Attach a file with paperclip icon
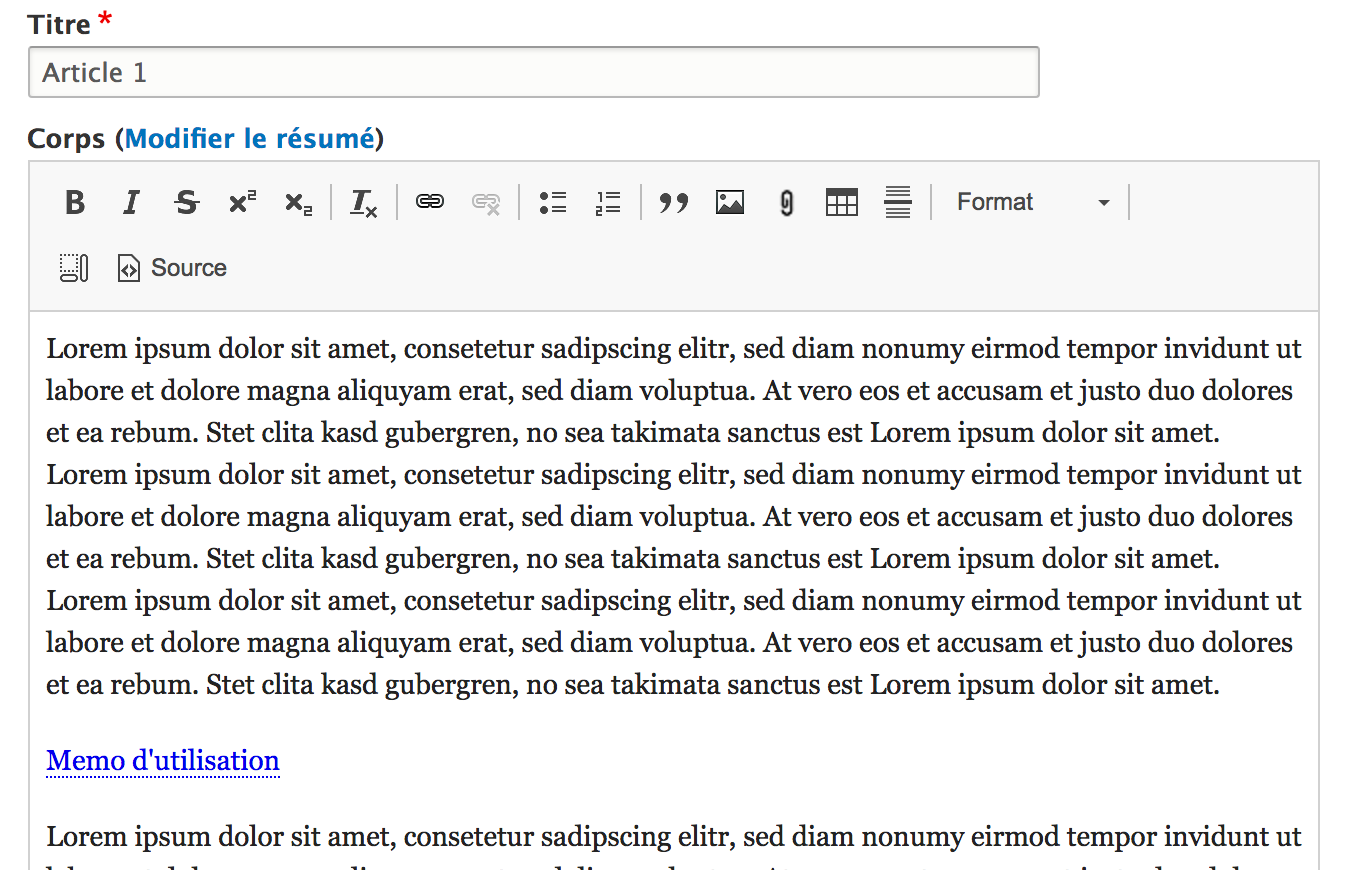This screenshot has width=1346, height=870. [x=786, y=203]
